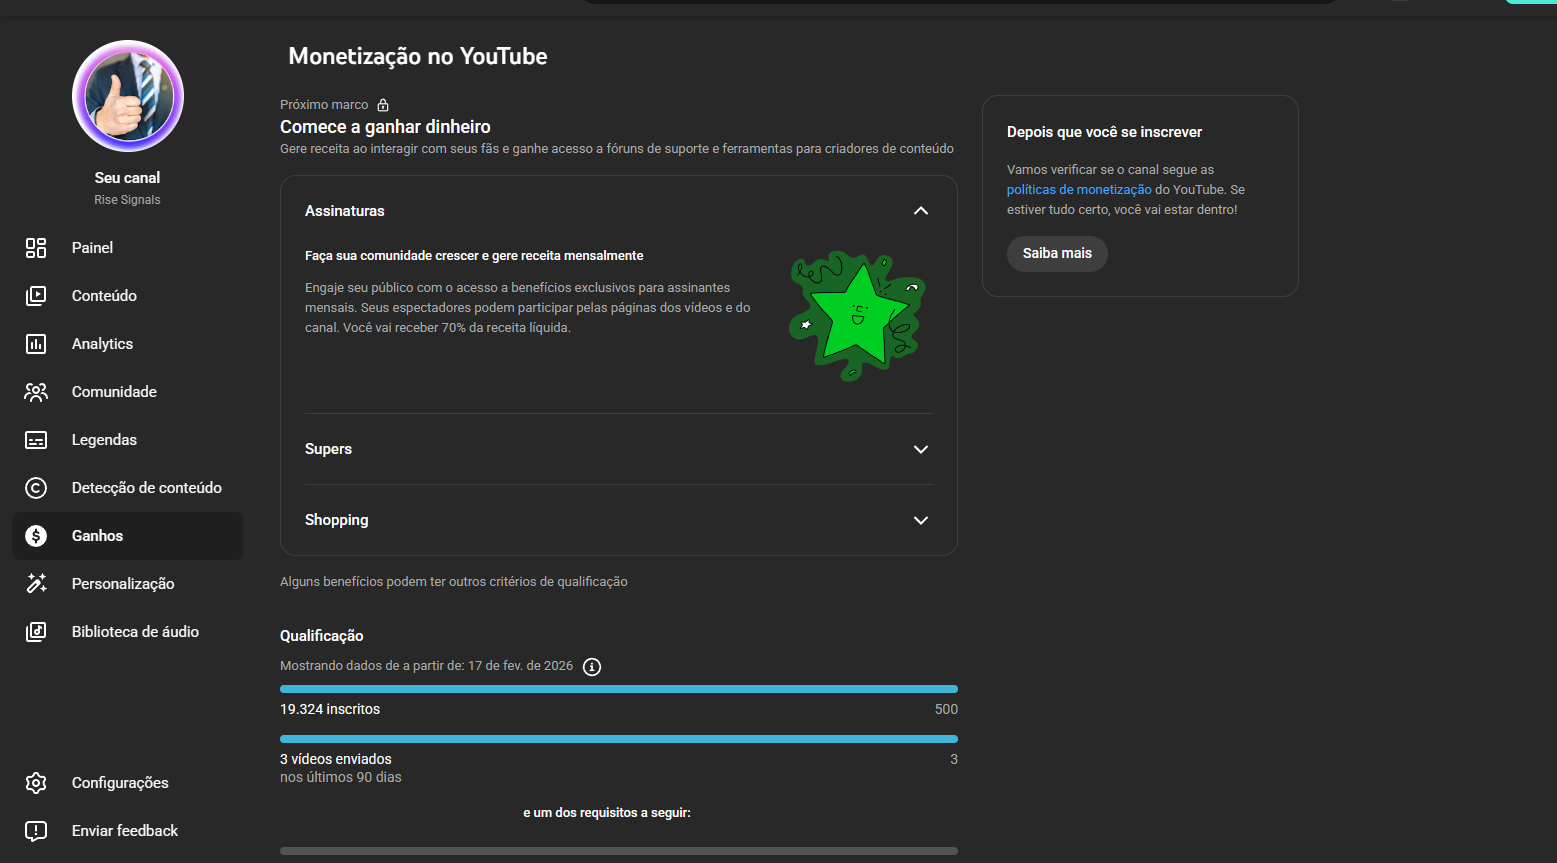
Task: Click the 19.324 inscritos progress bar
Action: pos(619,689)
